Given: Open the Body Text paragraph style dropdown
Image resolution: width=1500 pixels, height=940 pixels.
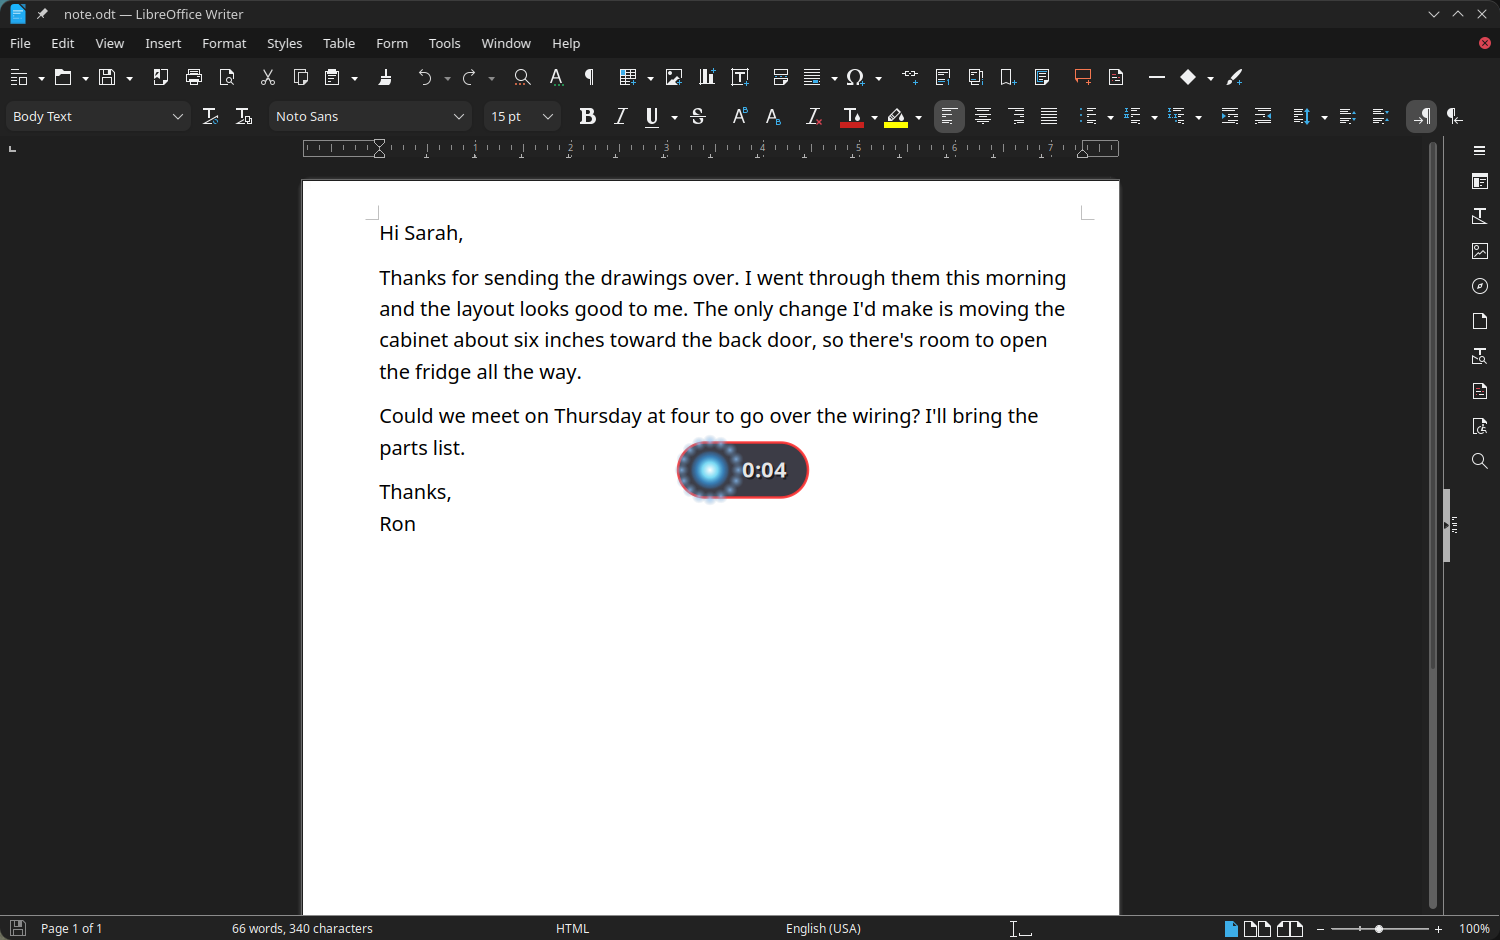Looking at the screenshot, I should [178, 117].
